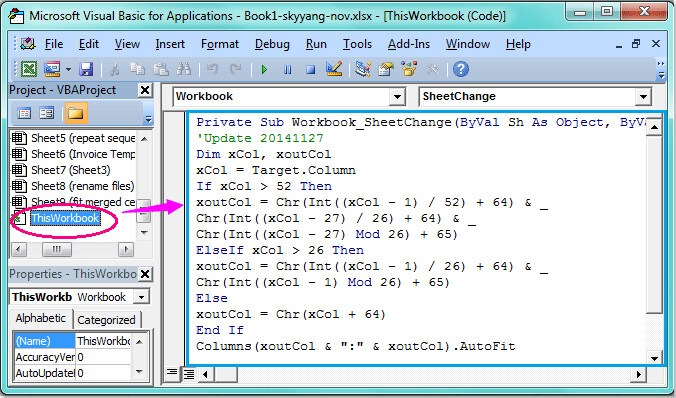Viewport: 676px width, 398px height.
Task: Open Object Browser toolbar icon
Action: tap(409, 69)
